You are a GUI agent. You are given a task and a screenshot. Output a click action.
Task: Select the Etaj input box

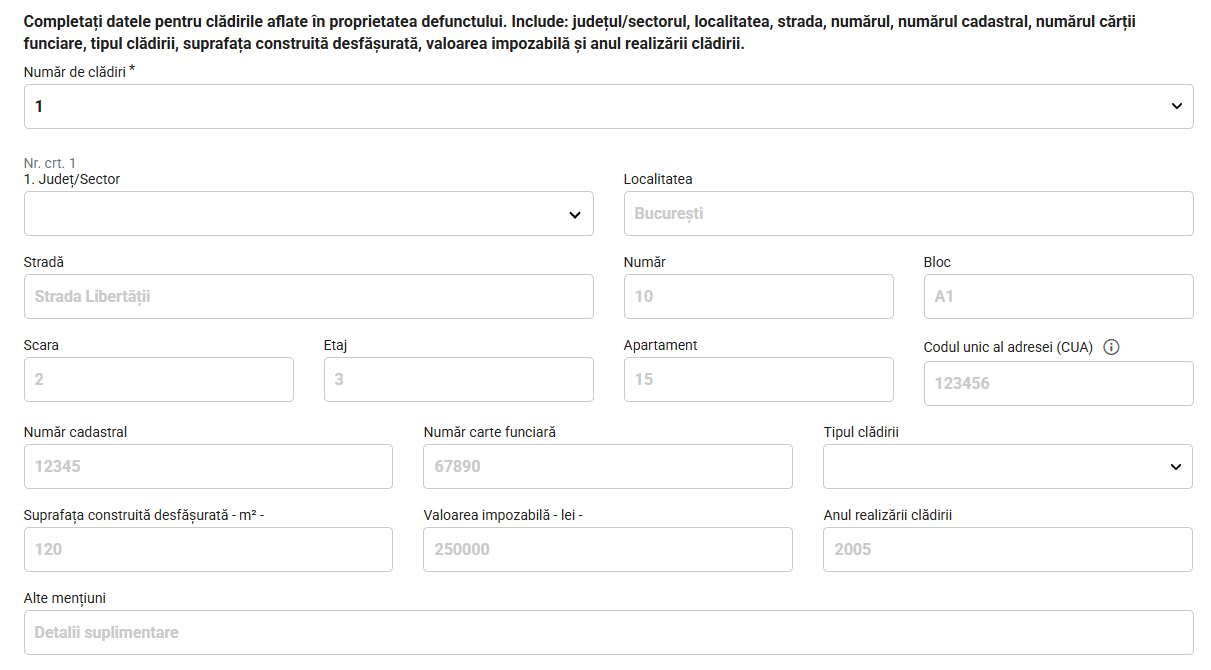pyautogui.click(x=458, y=380)
